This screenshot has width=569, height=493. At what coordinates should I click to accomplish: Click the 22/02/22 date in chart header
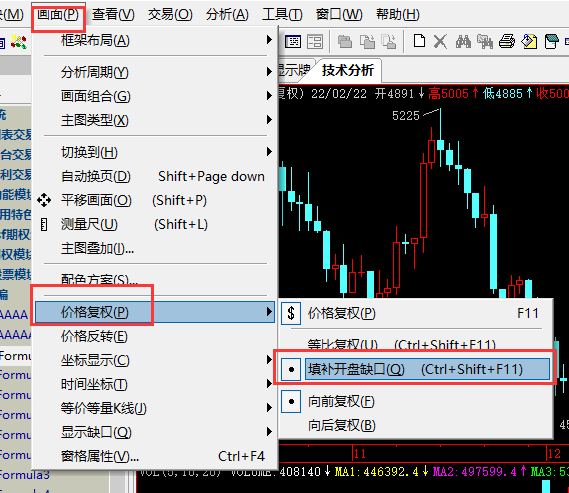[x=339, y=94]
